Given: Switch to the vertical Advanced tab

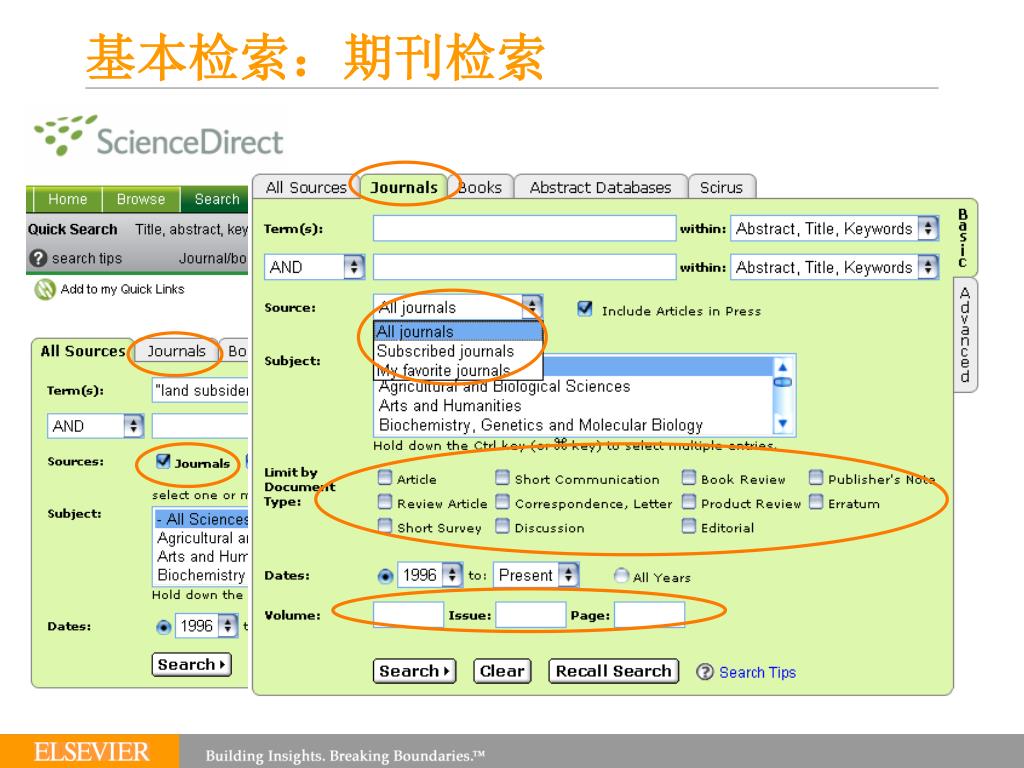Looking at the screenshot, I should 965,335.
